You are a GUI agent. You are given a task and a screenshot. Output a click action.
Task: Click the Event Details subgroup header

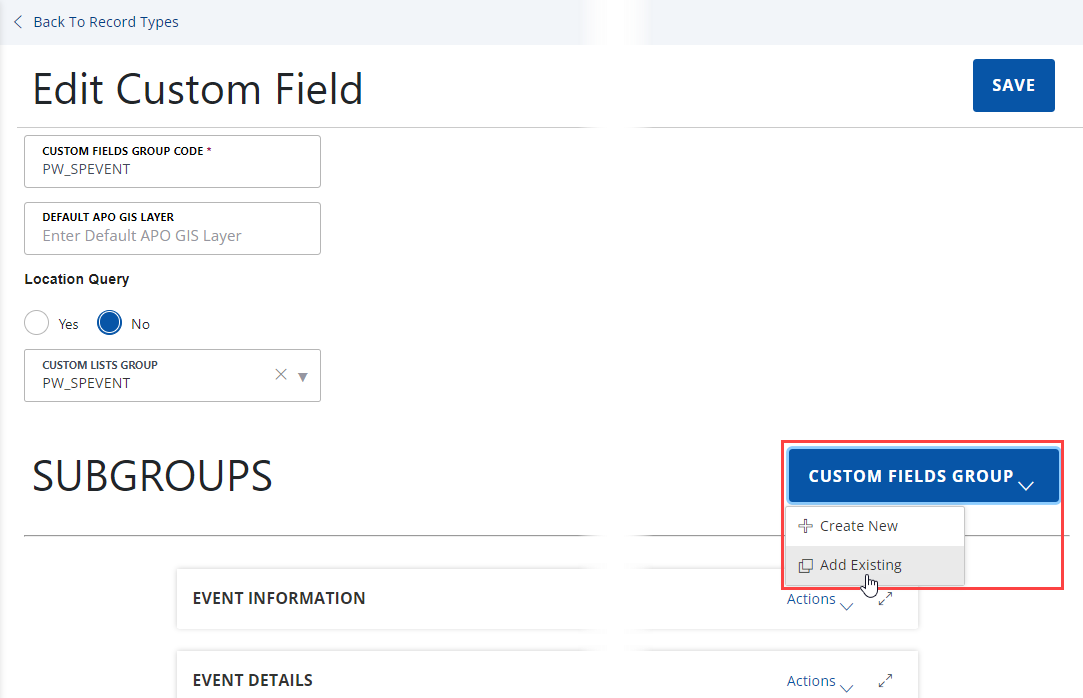pos(253,680)
